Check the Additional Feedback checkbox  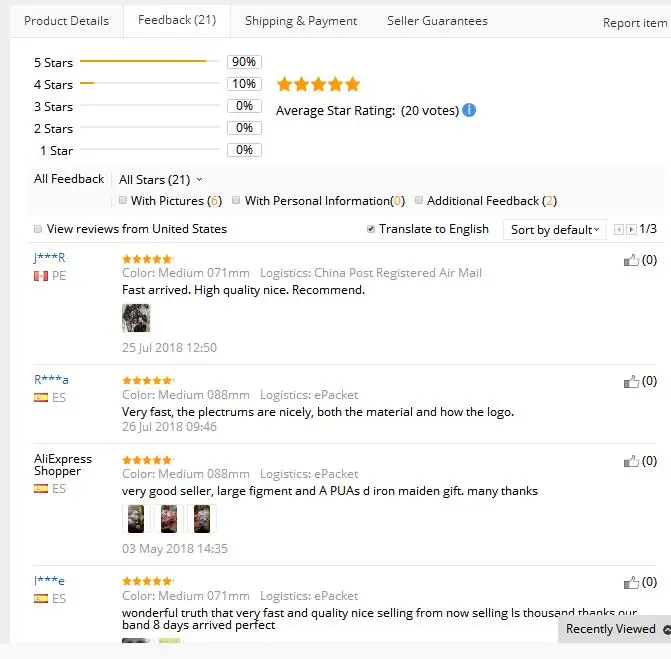(419, 201)
